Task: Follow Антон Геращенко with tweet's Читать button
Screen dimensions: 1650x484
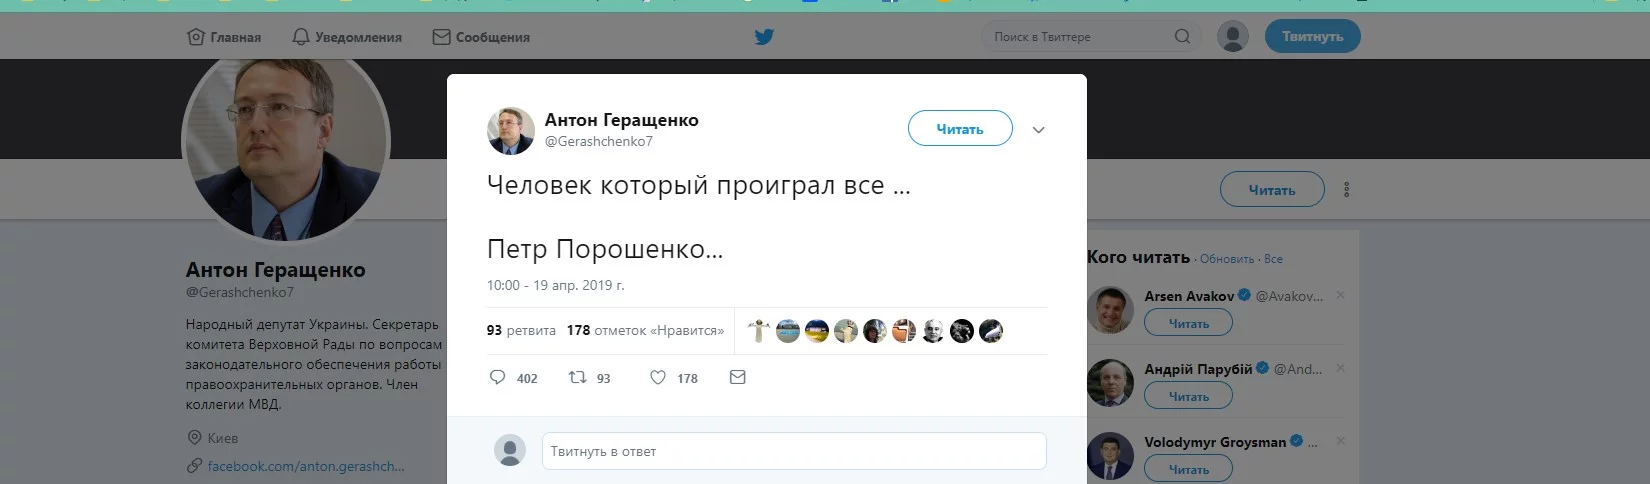Action: point(959,129)
